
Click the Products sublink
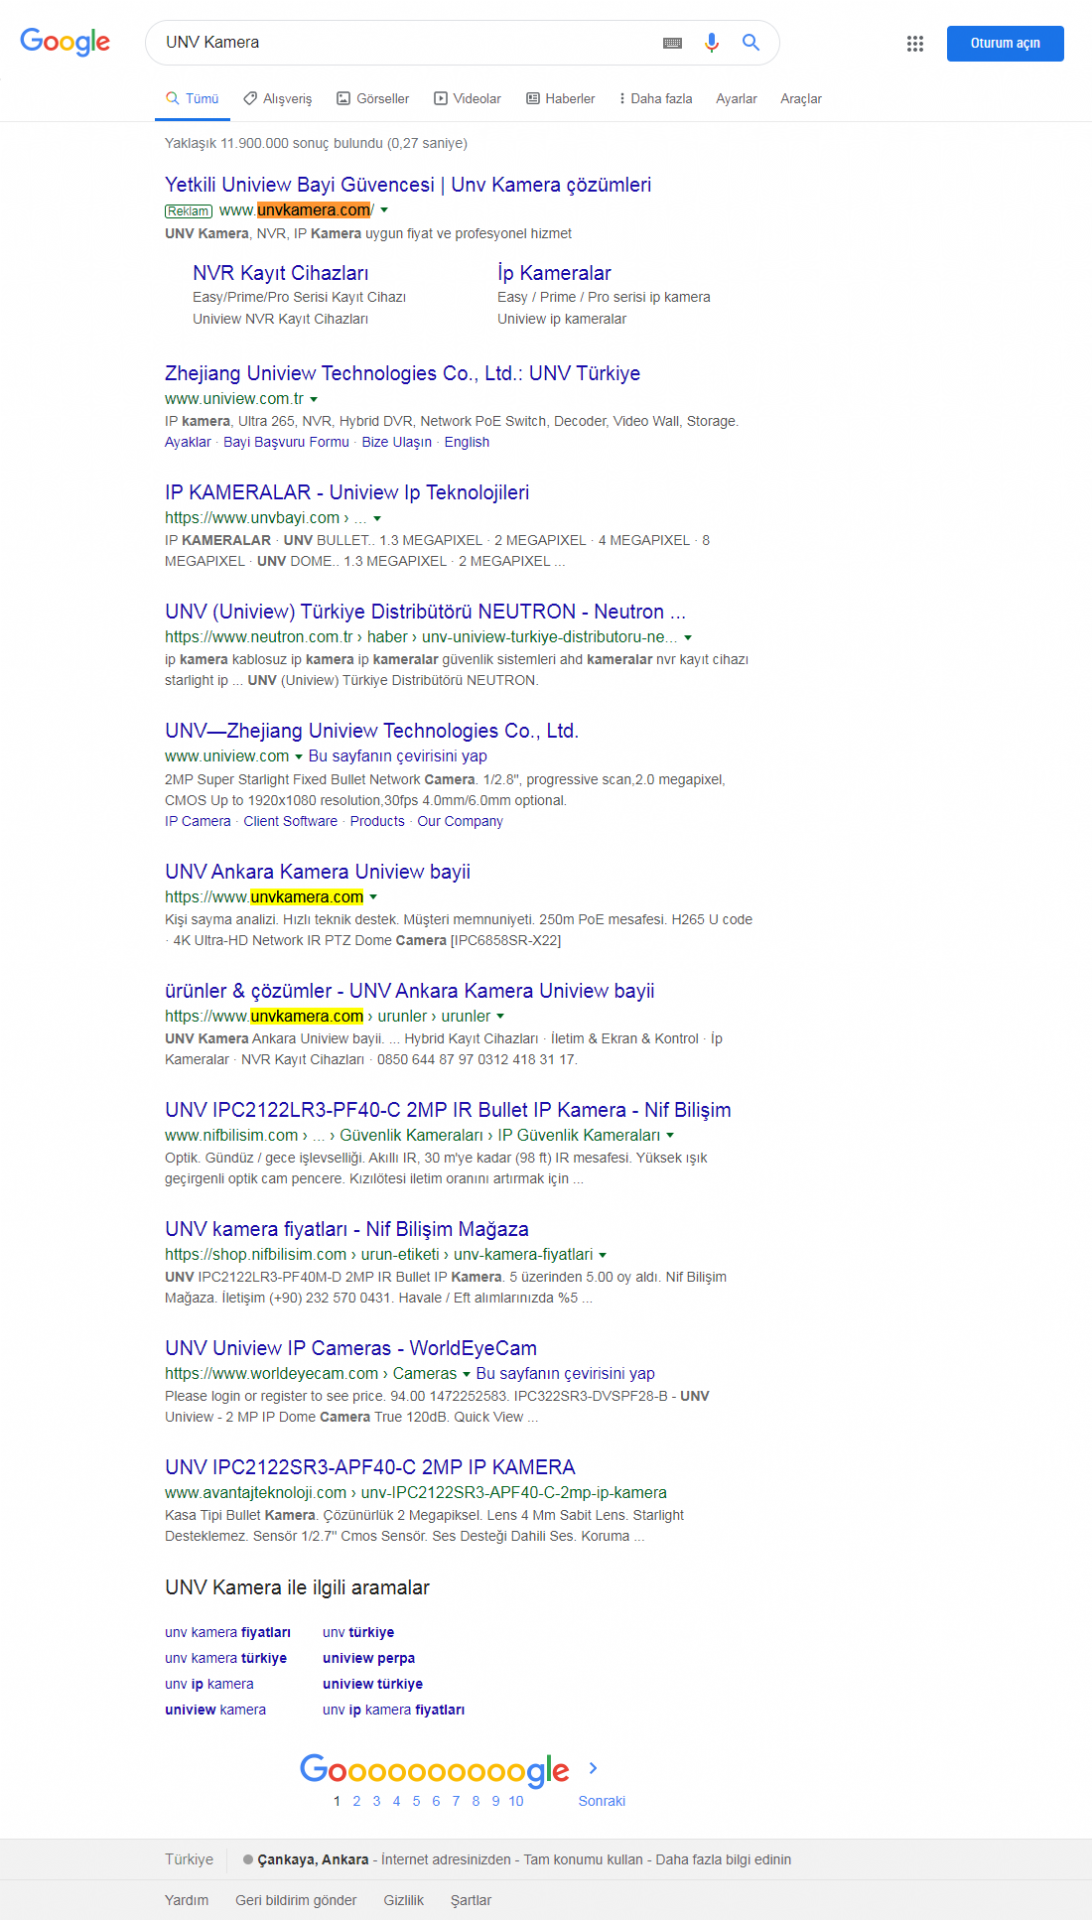click(x=377, y=821)
